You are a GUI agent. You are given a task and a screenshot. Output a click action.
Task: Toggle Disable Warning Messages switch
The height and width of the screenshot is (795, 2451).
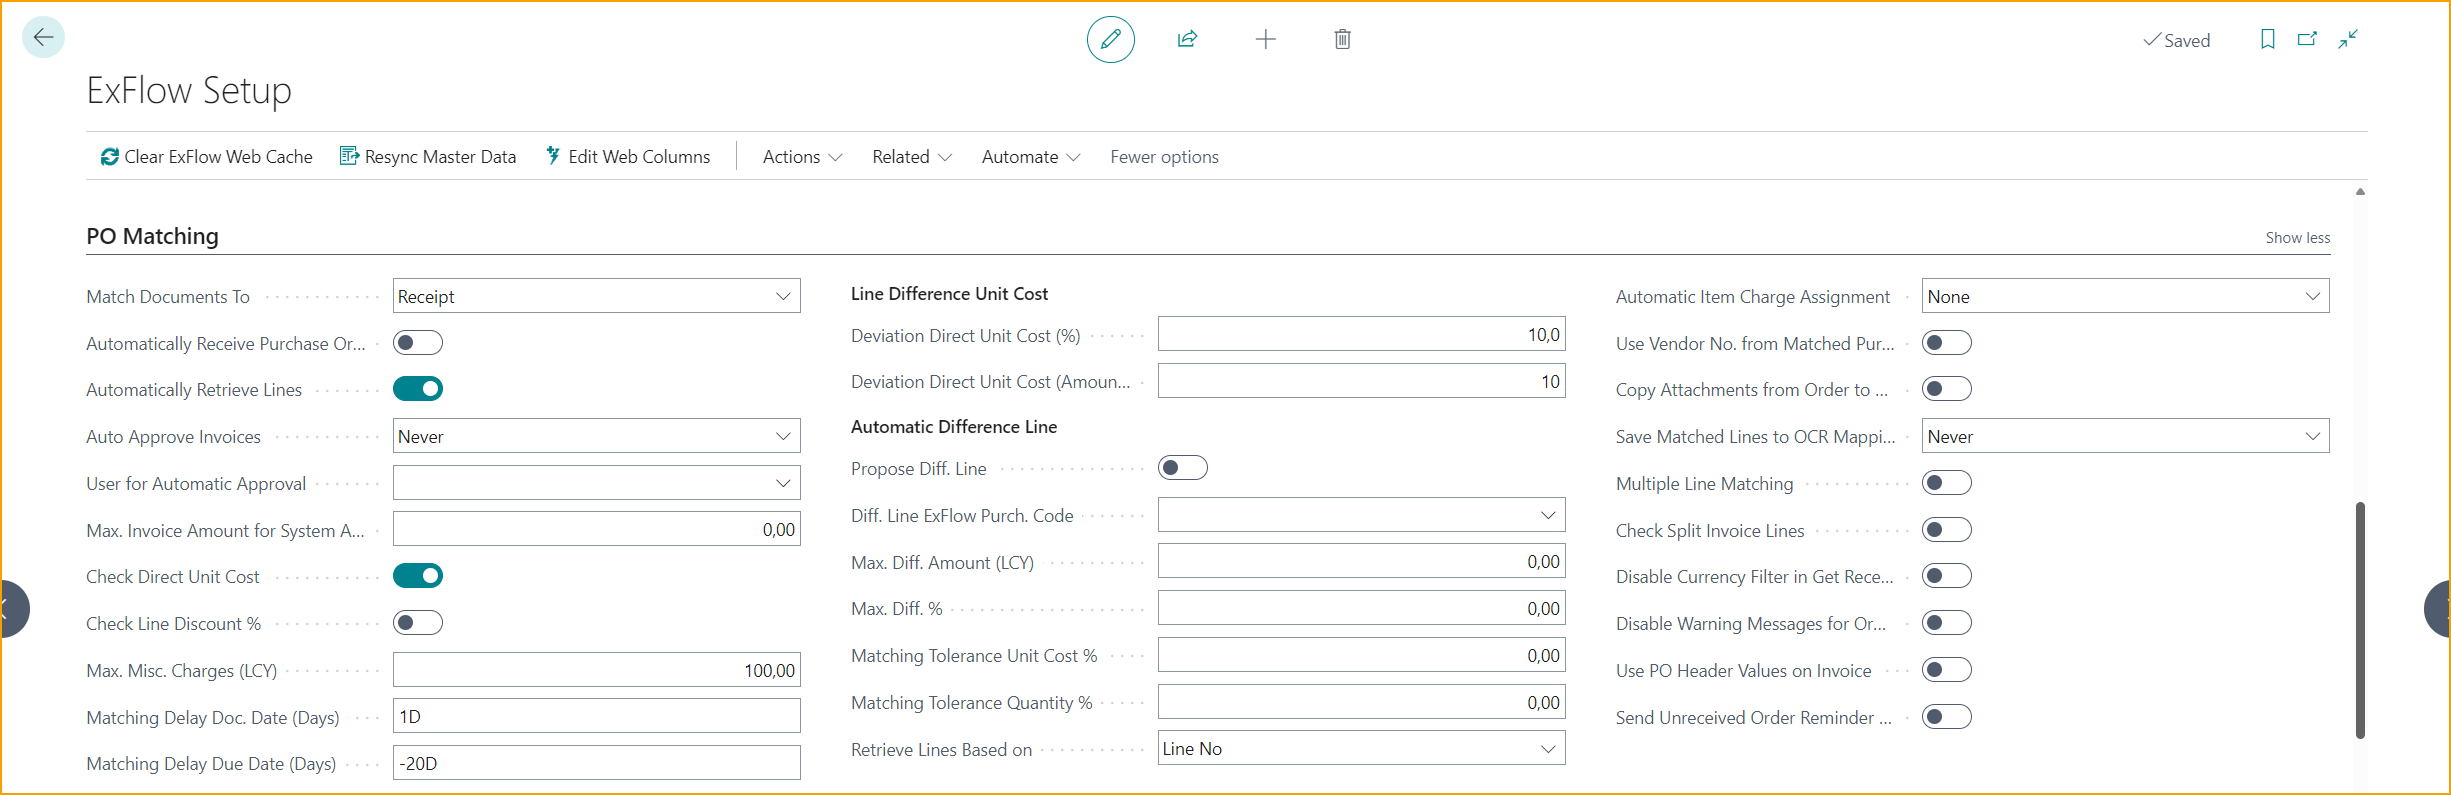coord(1947,623)
